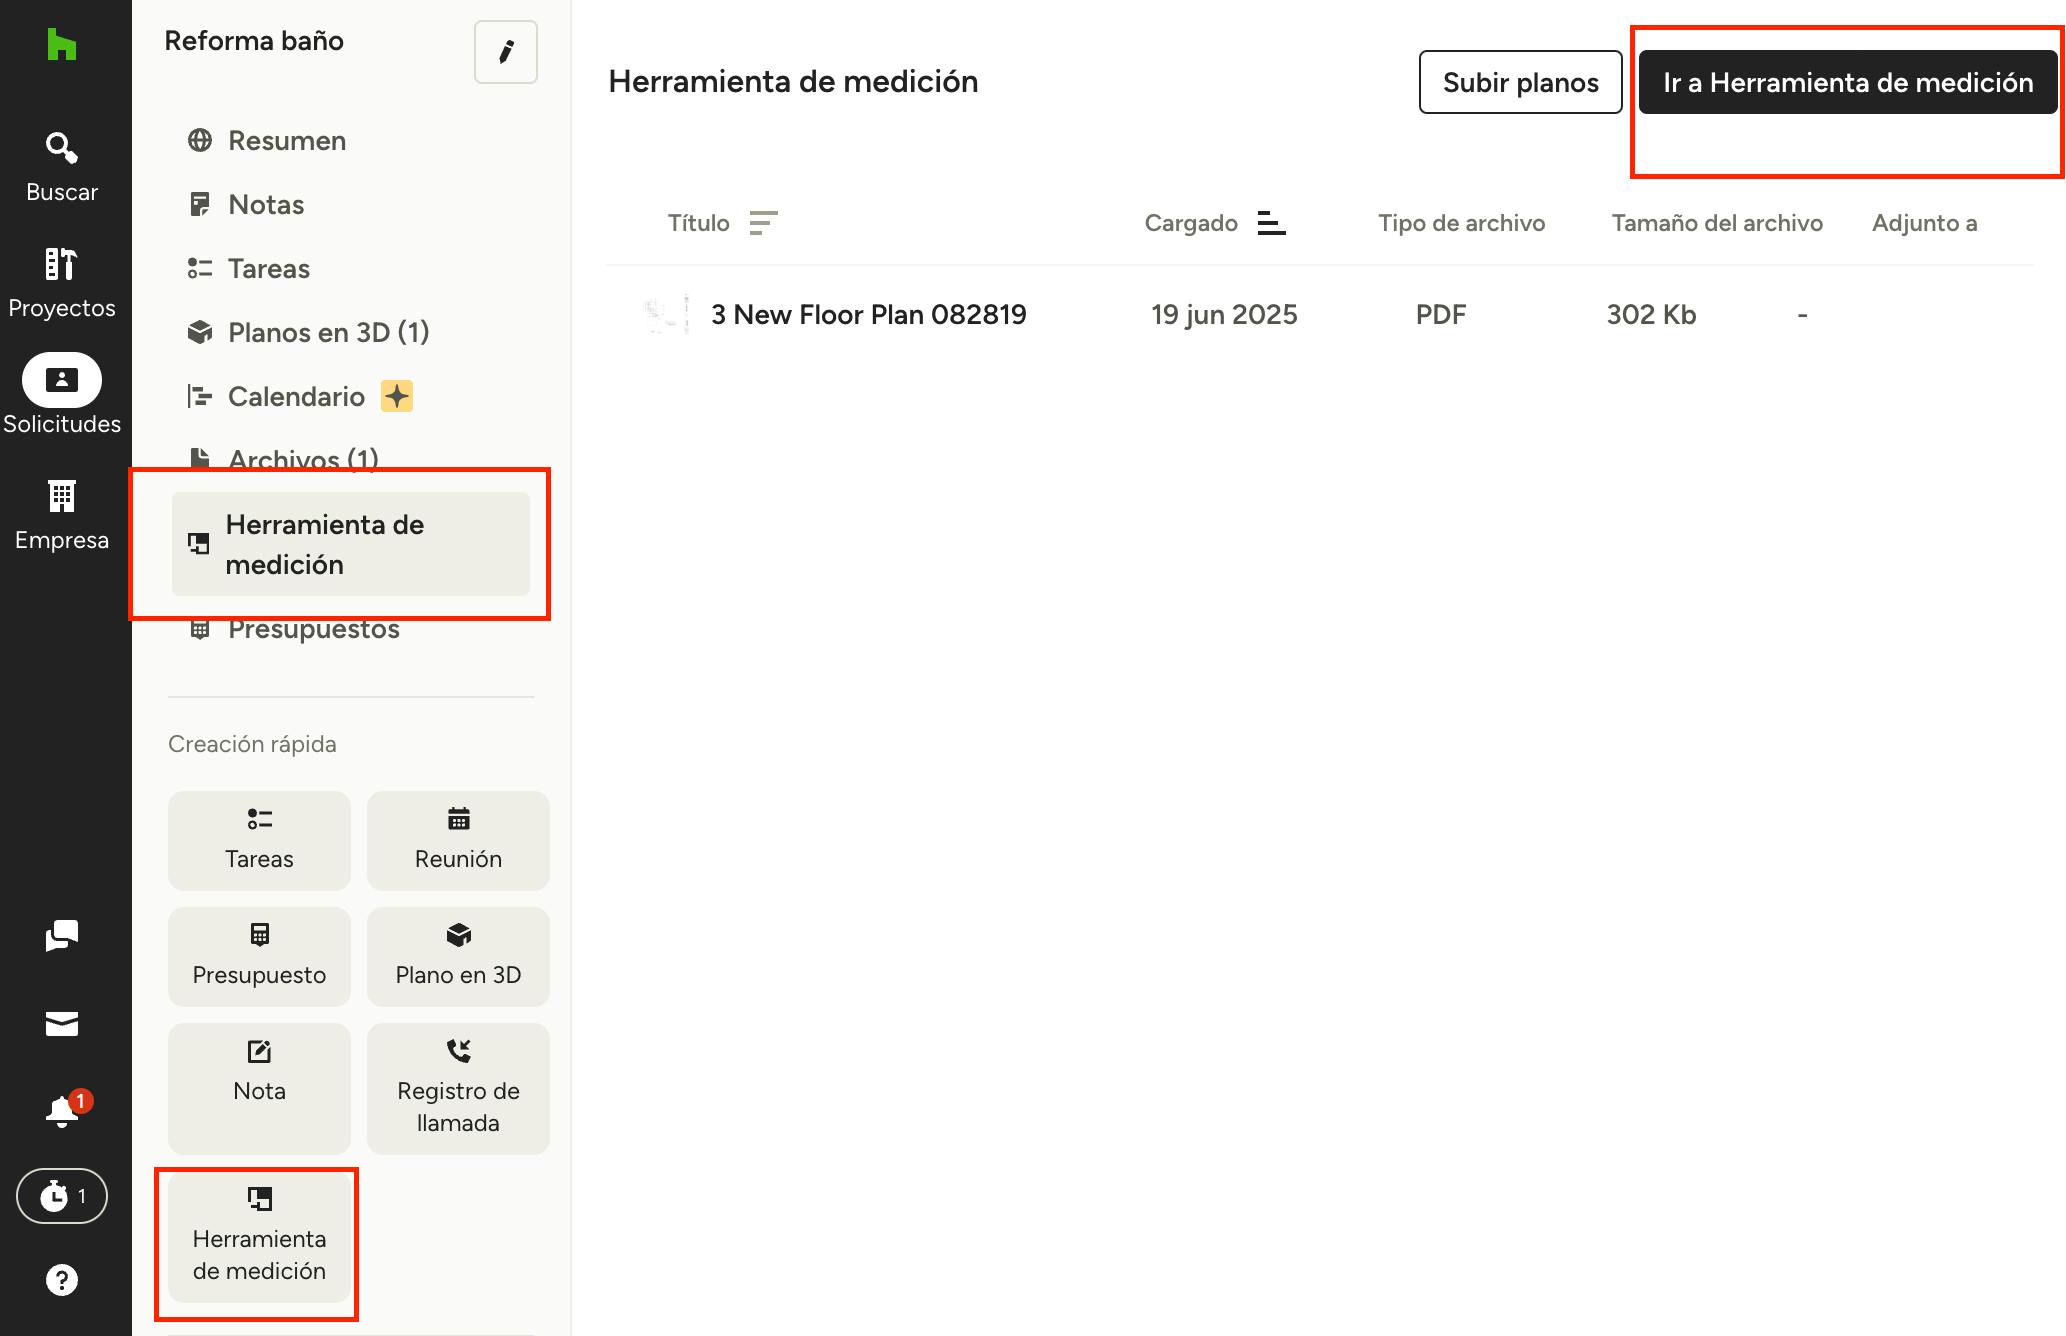Create quick Registro de llamada
2066x1336 pixels.
pos(458,1088)
